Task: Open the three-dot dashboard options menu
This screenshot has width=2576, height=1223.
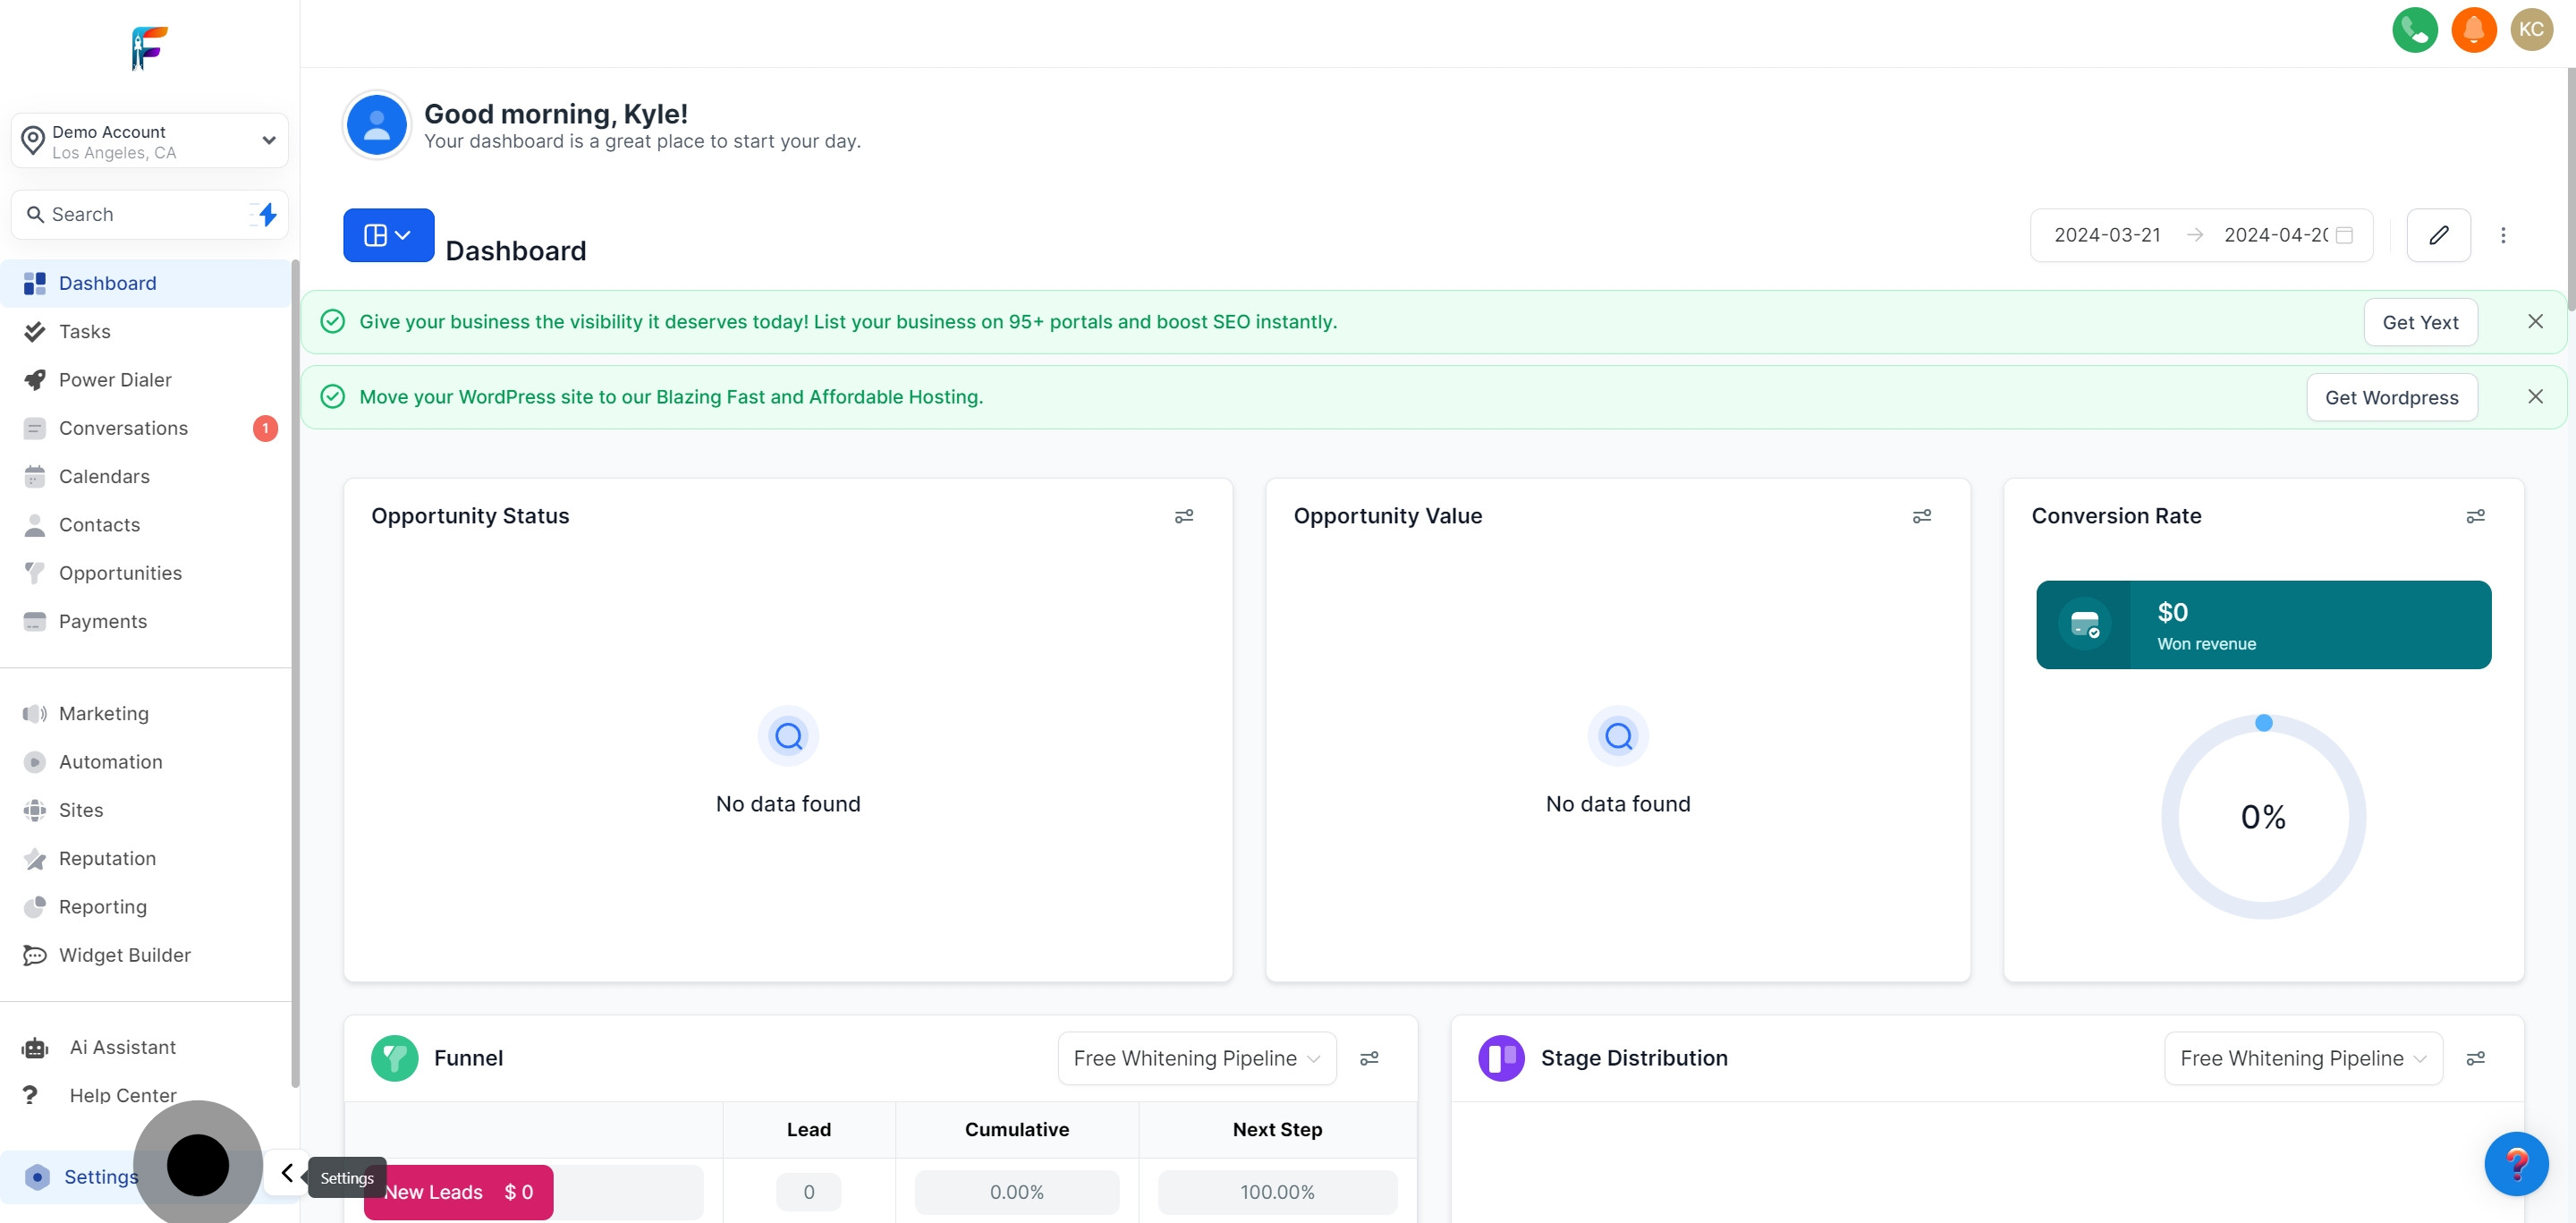Action: [x=2503, y=235]
